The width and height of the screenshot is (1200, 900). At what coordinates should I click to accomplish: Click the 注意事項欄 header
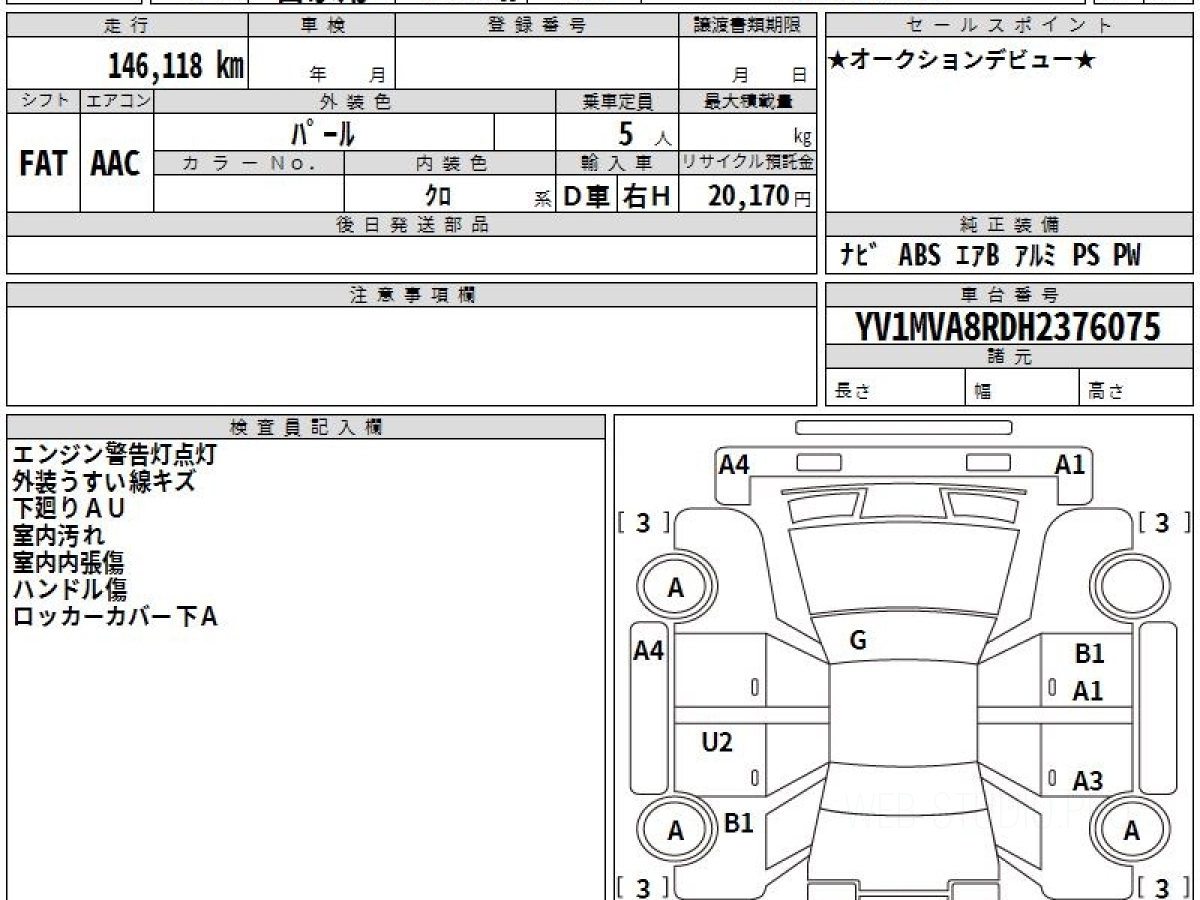(411, 295)
